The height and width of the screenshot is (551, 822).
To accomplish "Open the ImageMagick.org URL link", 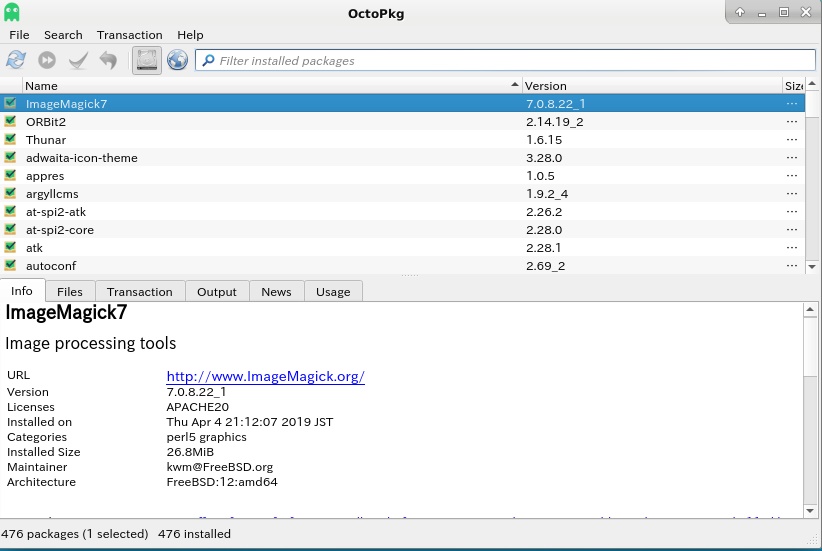I will [265, 376].
